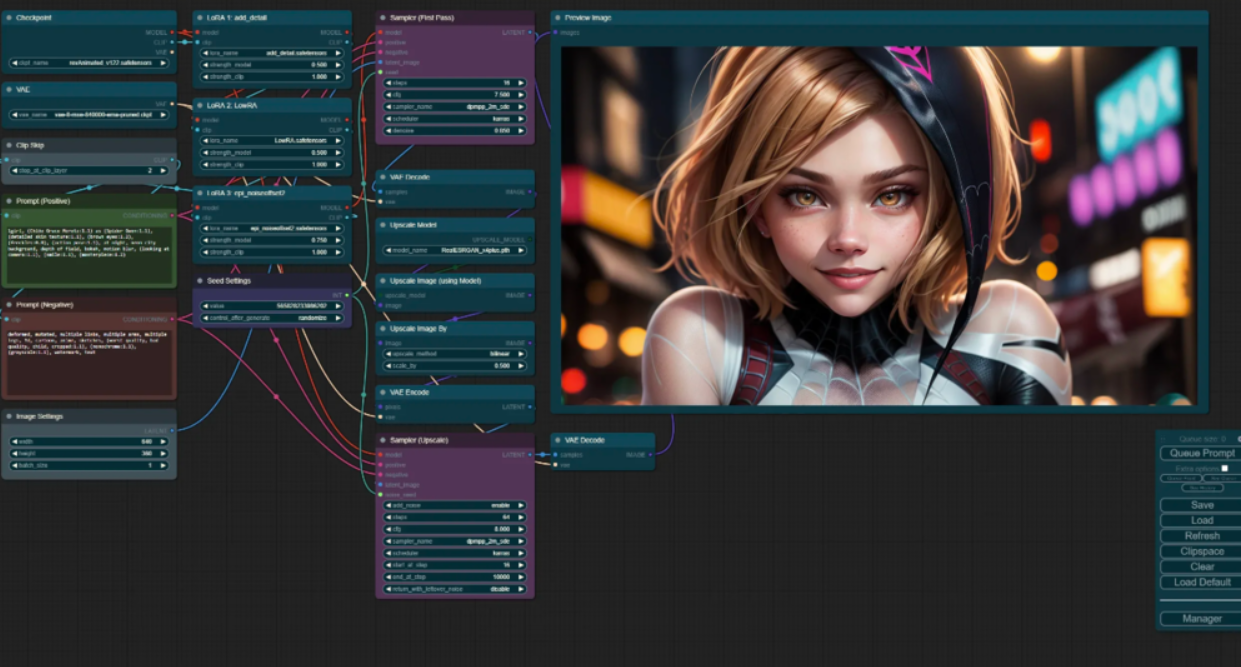Open the ckpt_name dropdown in Checkpoint
Viewport: 1241px width, 667px height.
click(90, 62)
